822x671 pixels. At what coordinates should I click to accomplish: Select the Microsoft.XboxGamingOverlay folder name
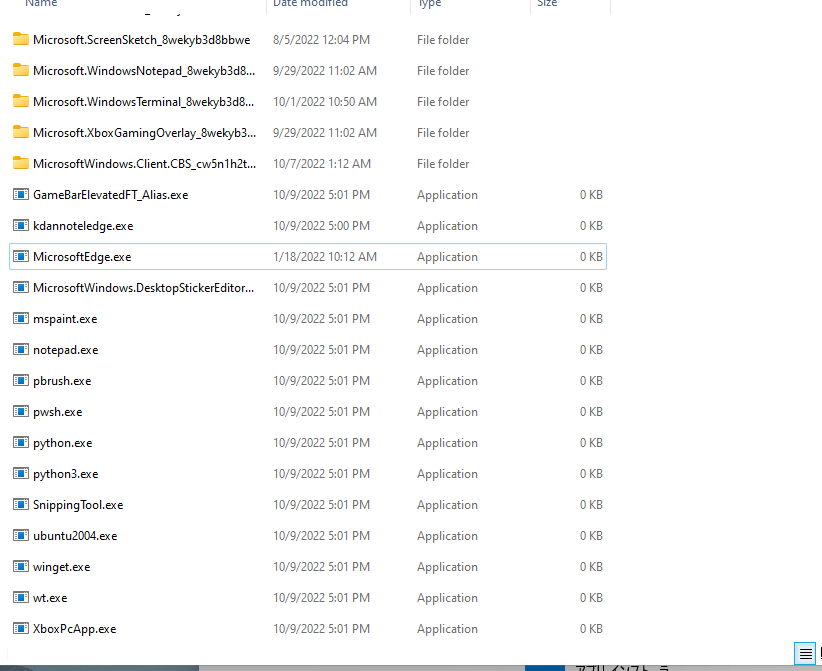[x=144, y=133]
